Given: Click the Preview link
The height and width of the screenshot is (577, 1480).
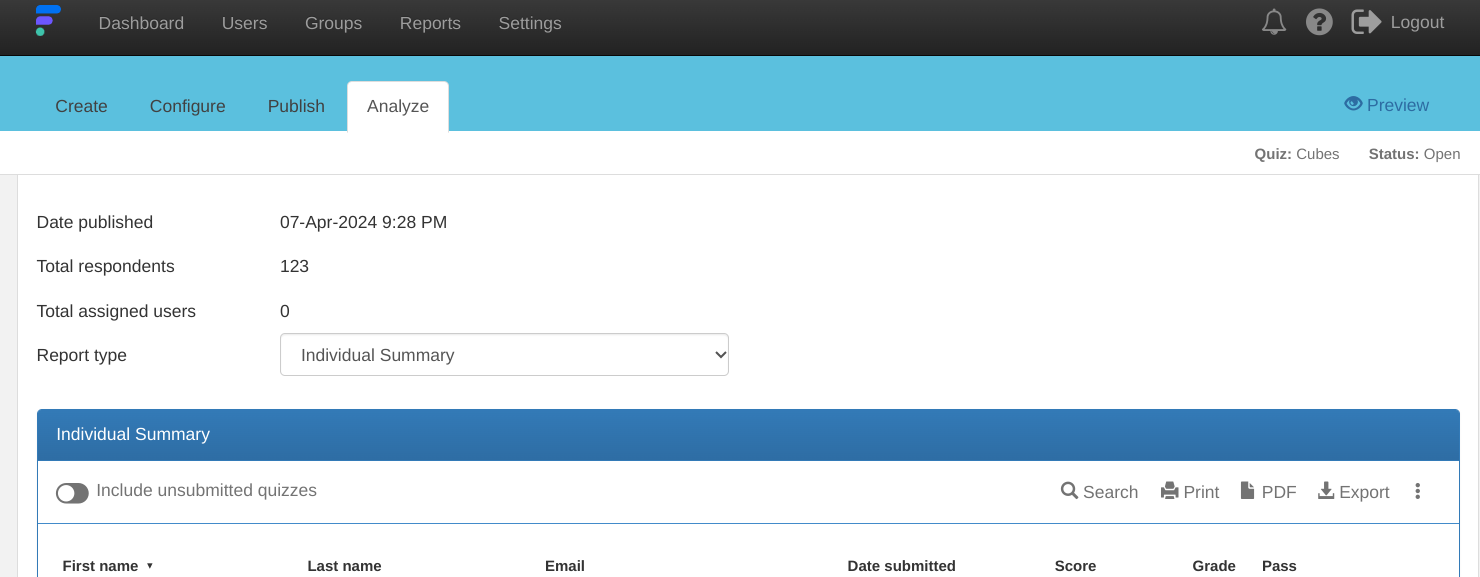Looking at the screenshot, I should click(x=1386, y=105).
